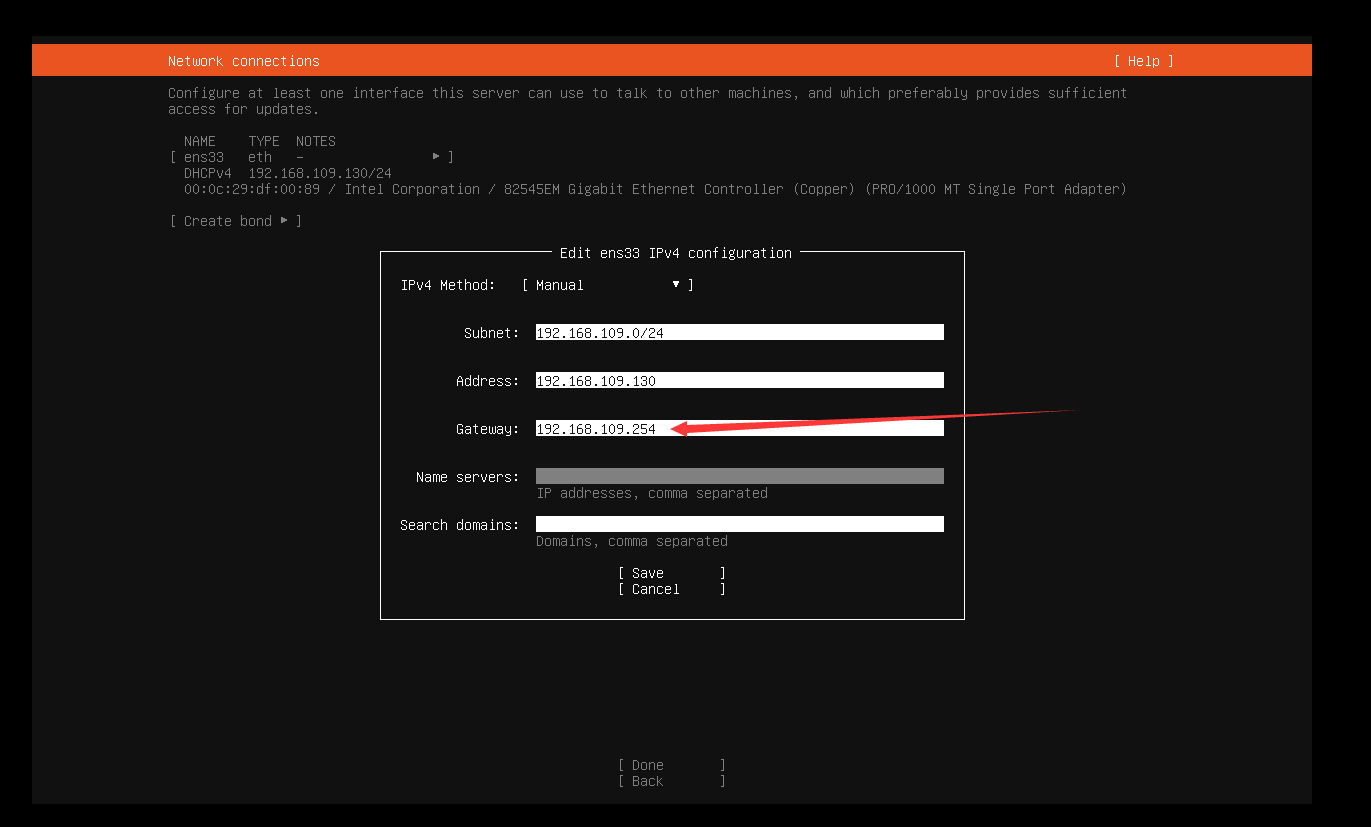Click the 'Gateway:' label
The height and width of the screenshot is (827, 1371).
point(488,429)
